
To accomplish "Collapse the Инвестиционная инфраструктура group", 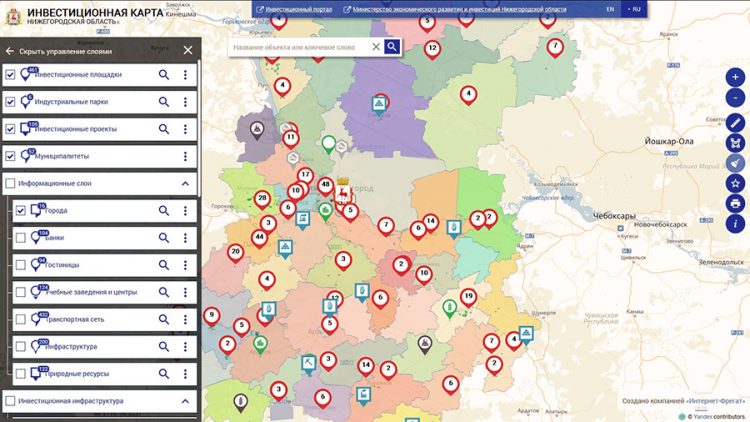I will tap(185, 401).
